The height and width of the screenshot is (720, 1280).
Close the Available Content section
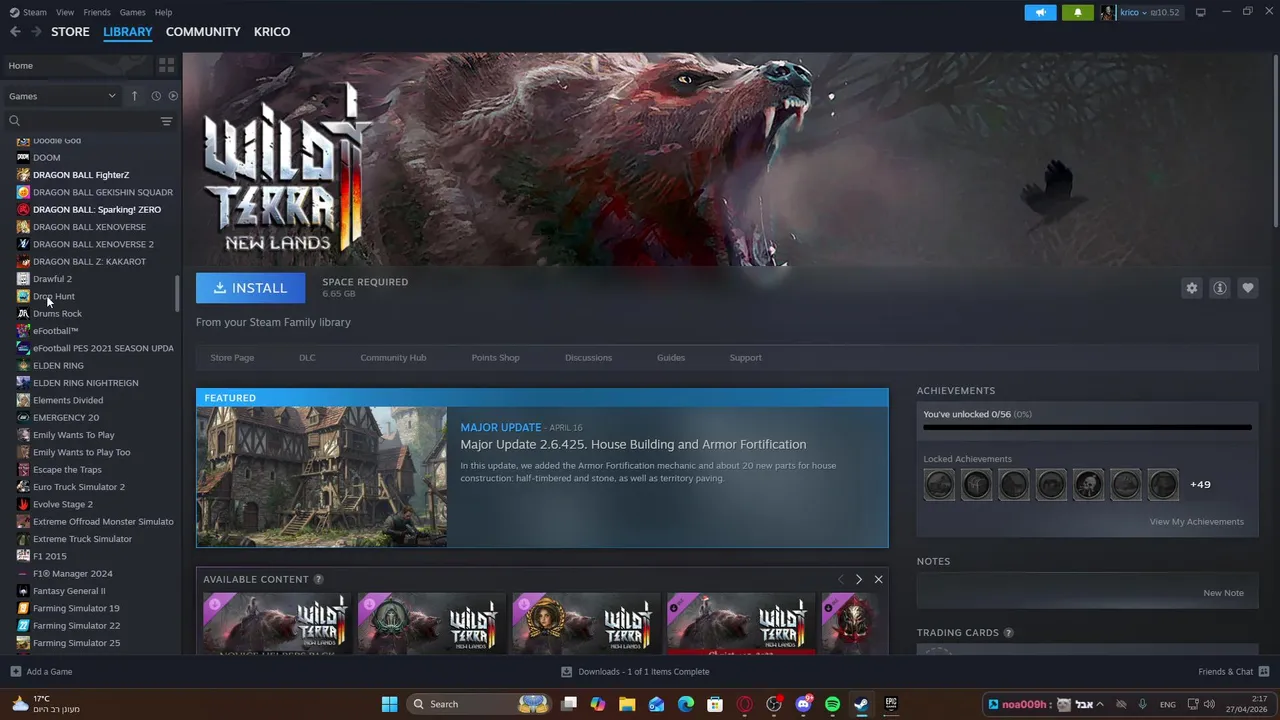878,579
